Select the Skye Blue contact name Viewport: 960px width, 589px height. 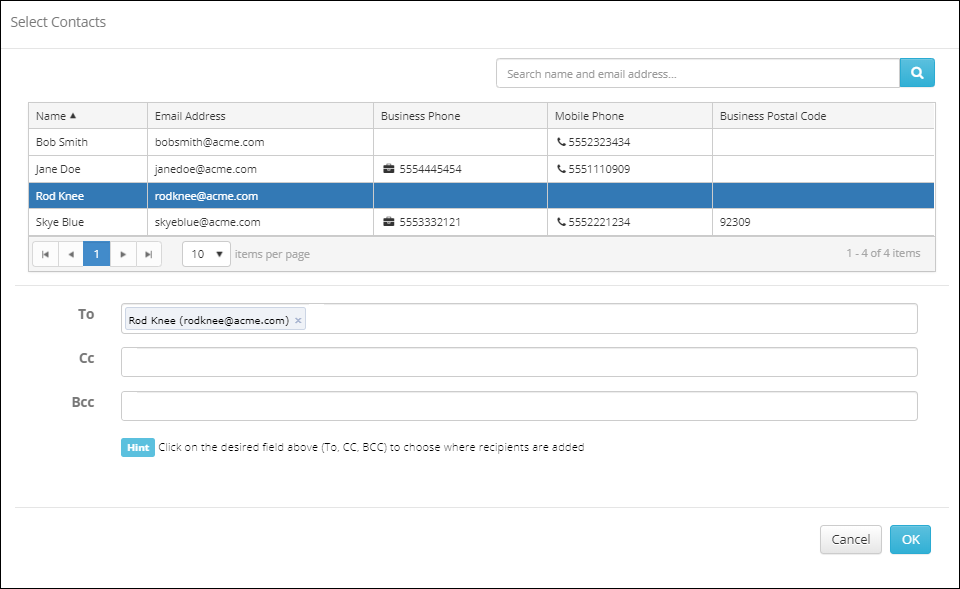point(60,222)
